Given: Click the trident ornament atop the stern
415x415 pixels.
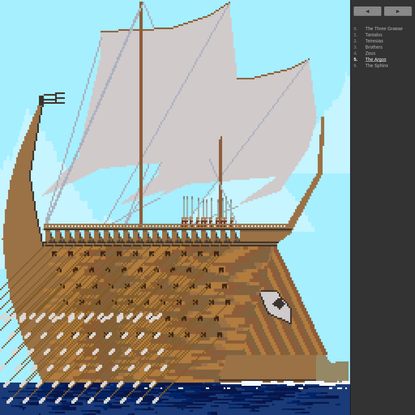Looking at the screenshot, I should click(x=52, y=99).
